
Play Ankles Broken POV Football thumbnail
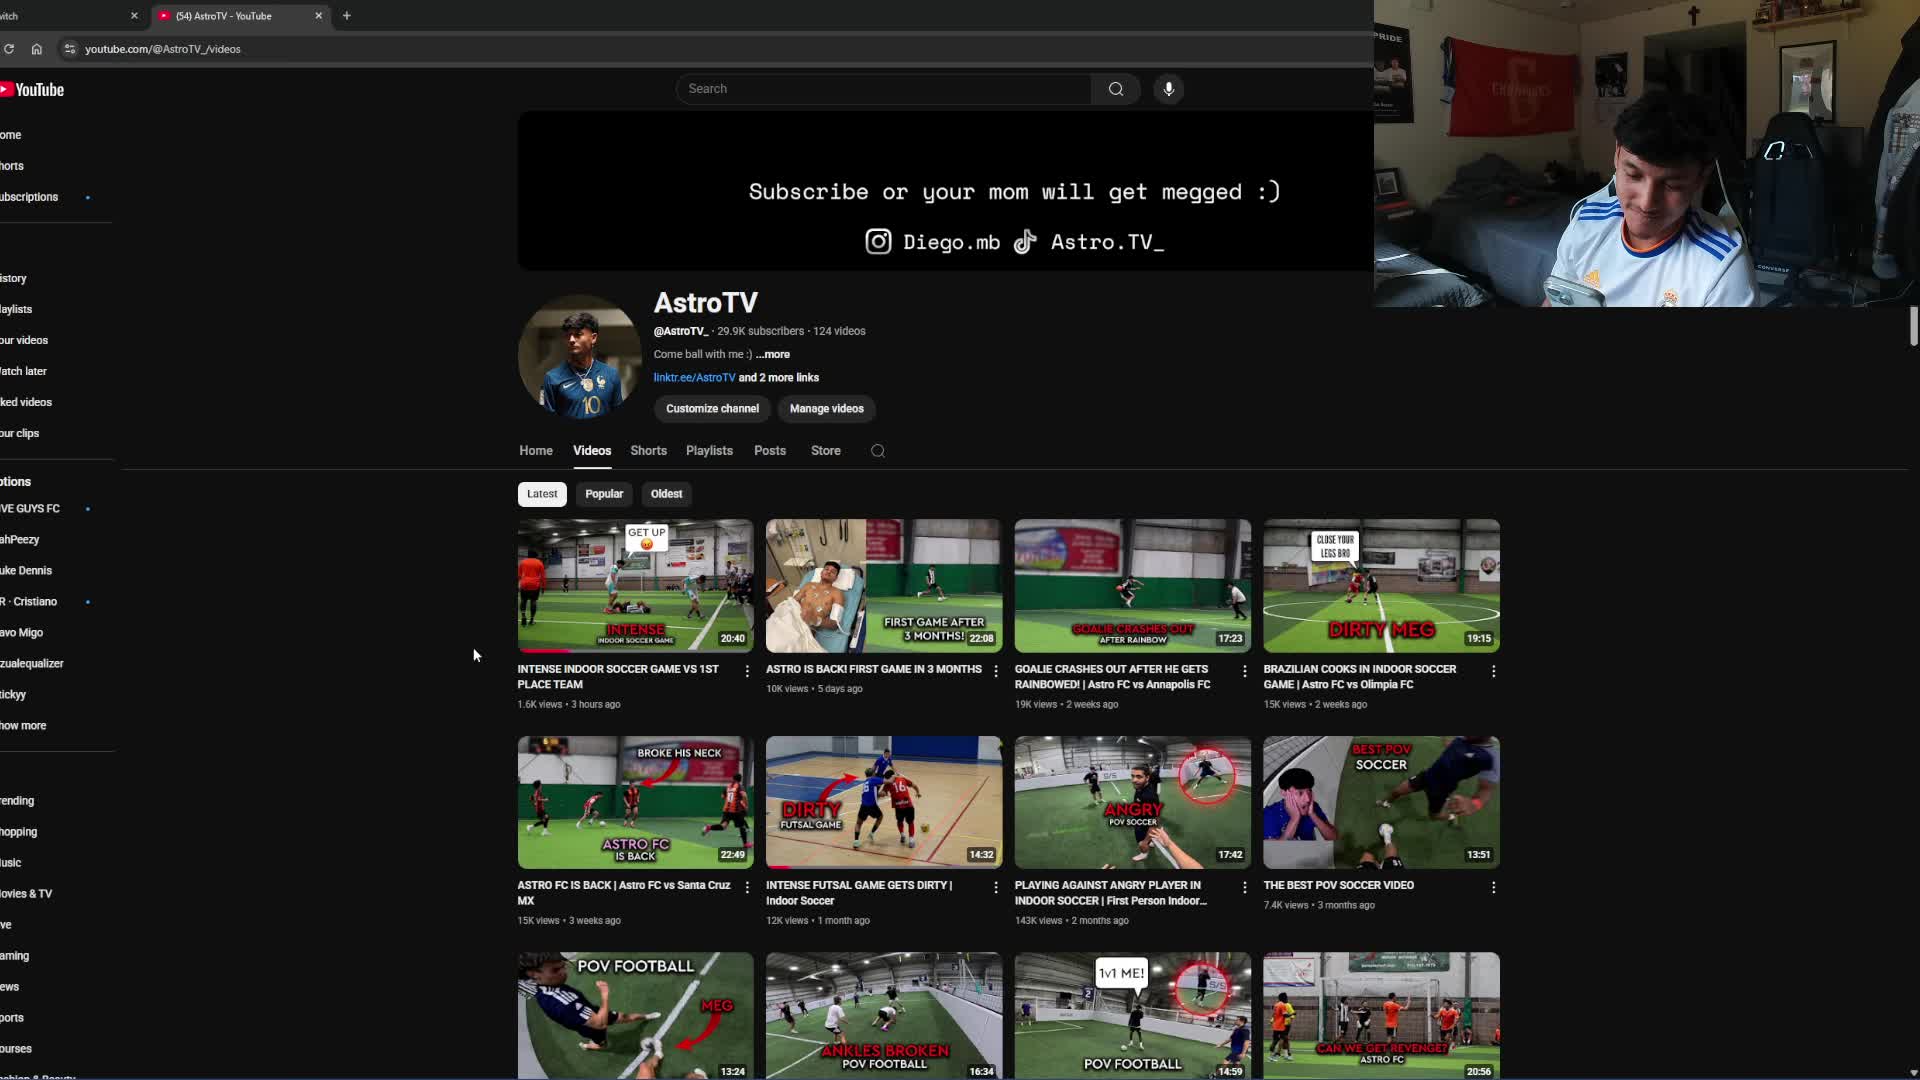pos(884,1015)
